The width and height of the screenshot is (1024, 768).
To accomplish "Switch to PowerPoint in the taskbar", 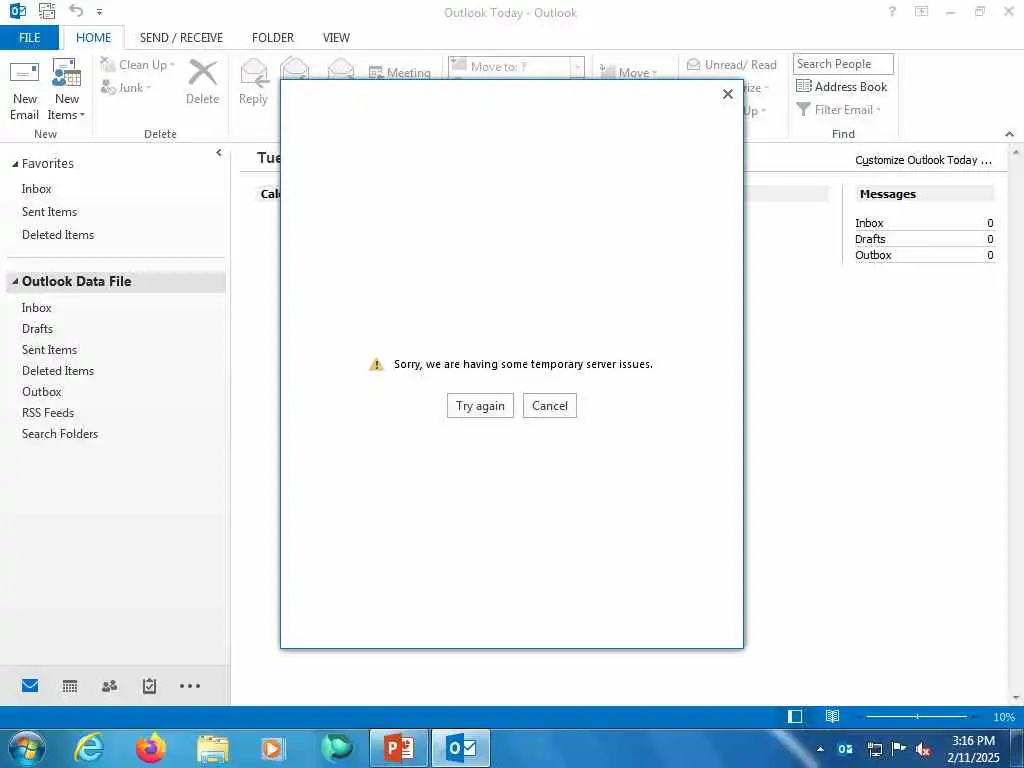I will click(x=398, y=748).
